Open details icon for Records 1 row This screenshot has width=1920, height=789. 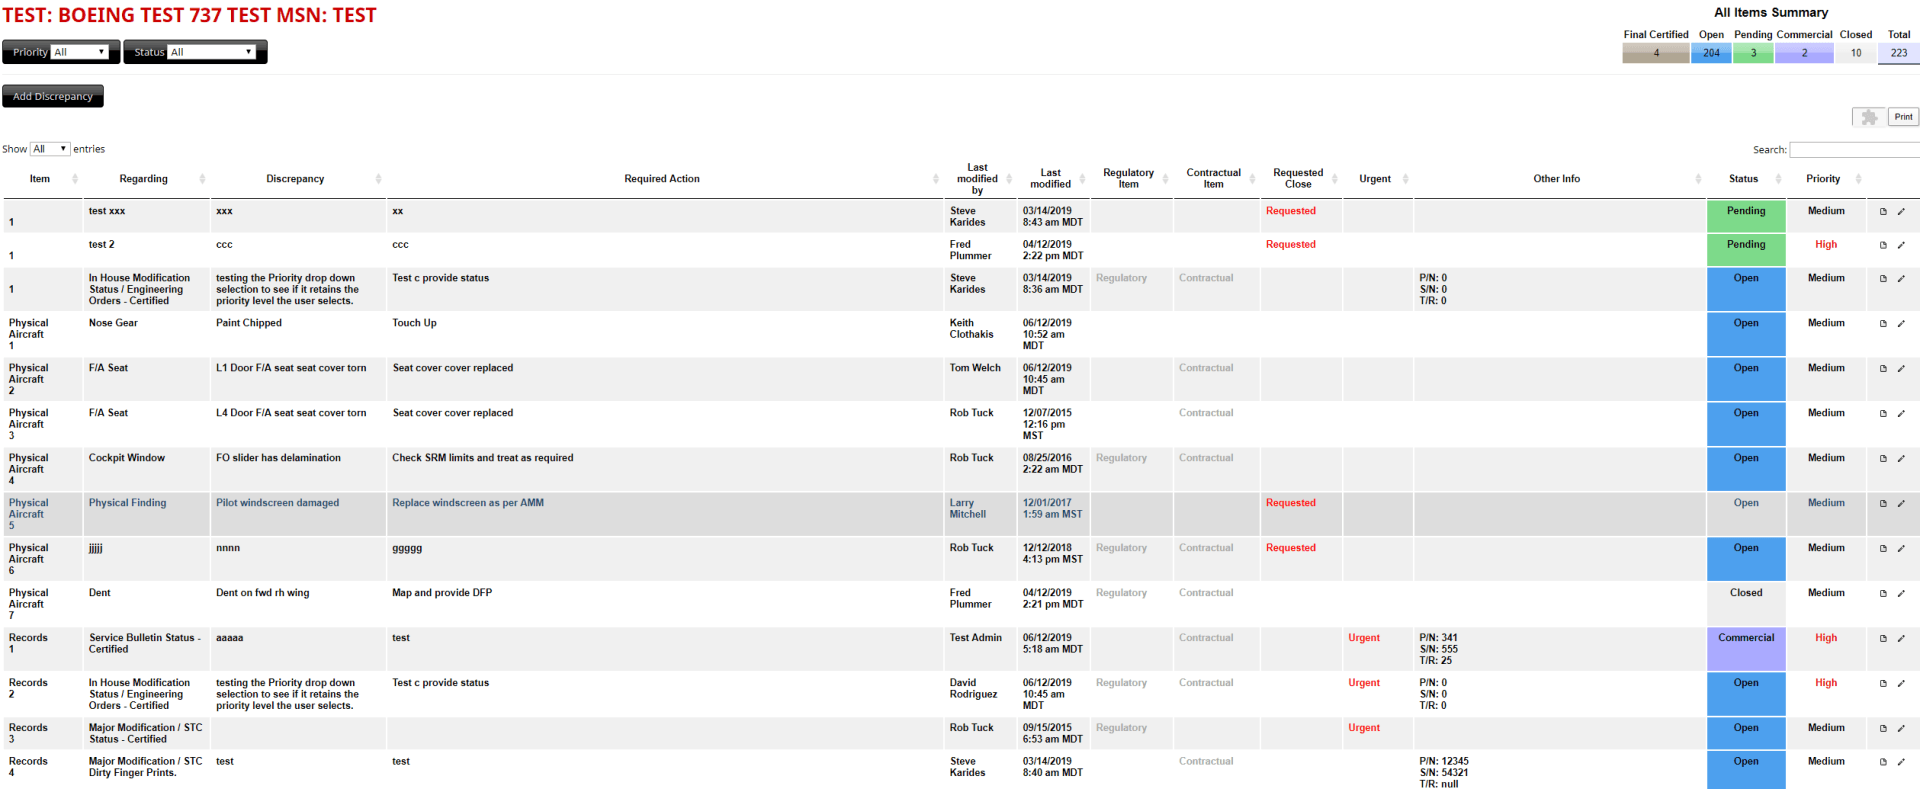click(1883, 639)
